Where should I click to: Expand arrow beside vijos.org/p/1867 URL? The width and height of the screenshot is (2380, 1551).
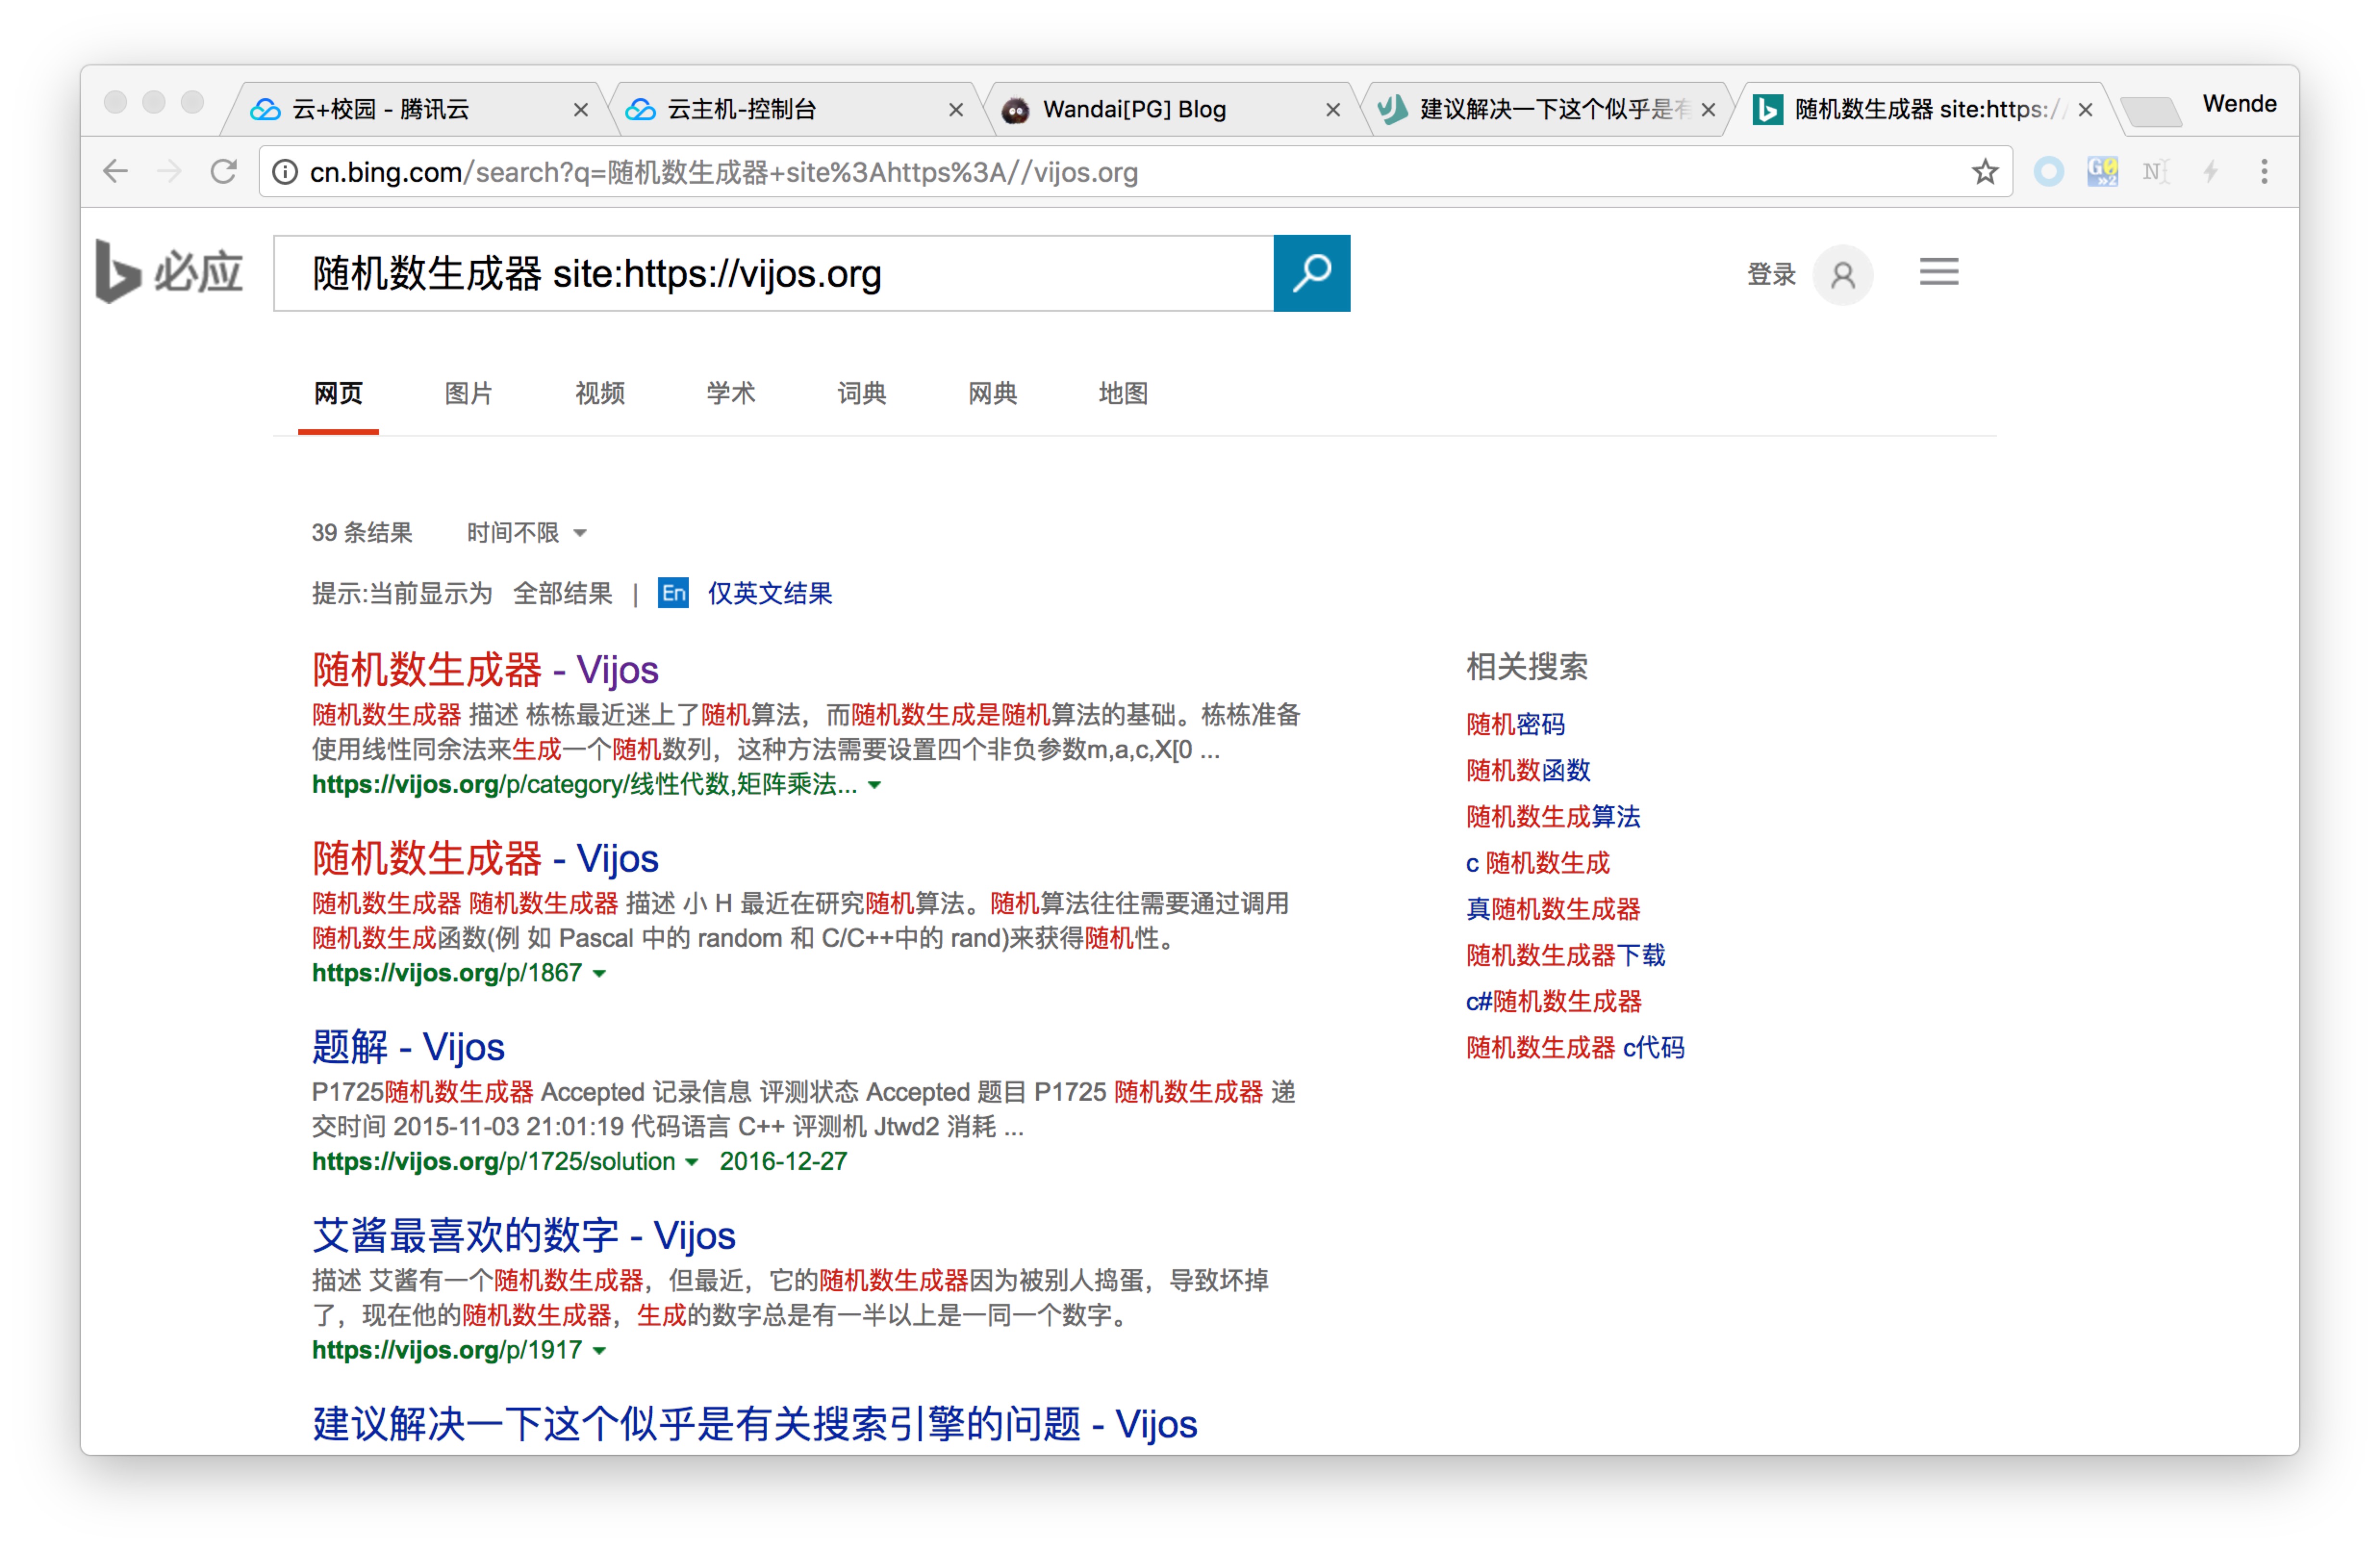(x=599, y=973)
